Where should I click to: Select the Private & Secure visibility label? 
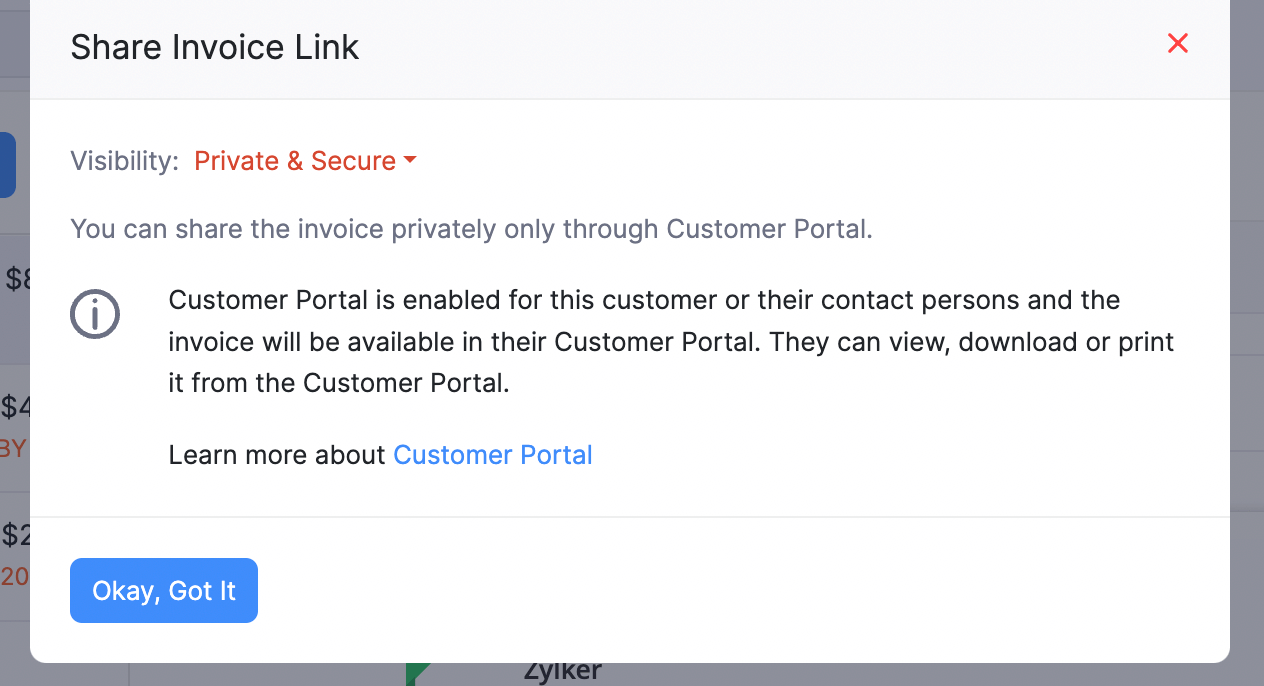pos(295,161)
